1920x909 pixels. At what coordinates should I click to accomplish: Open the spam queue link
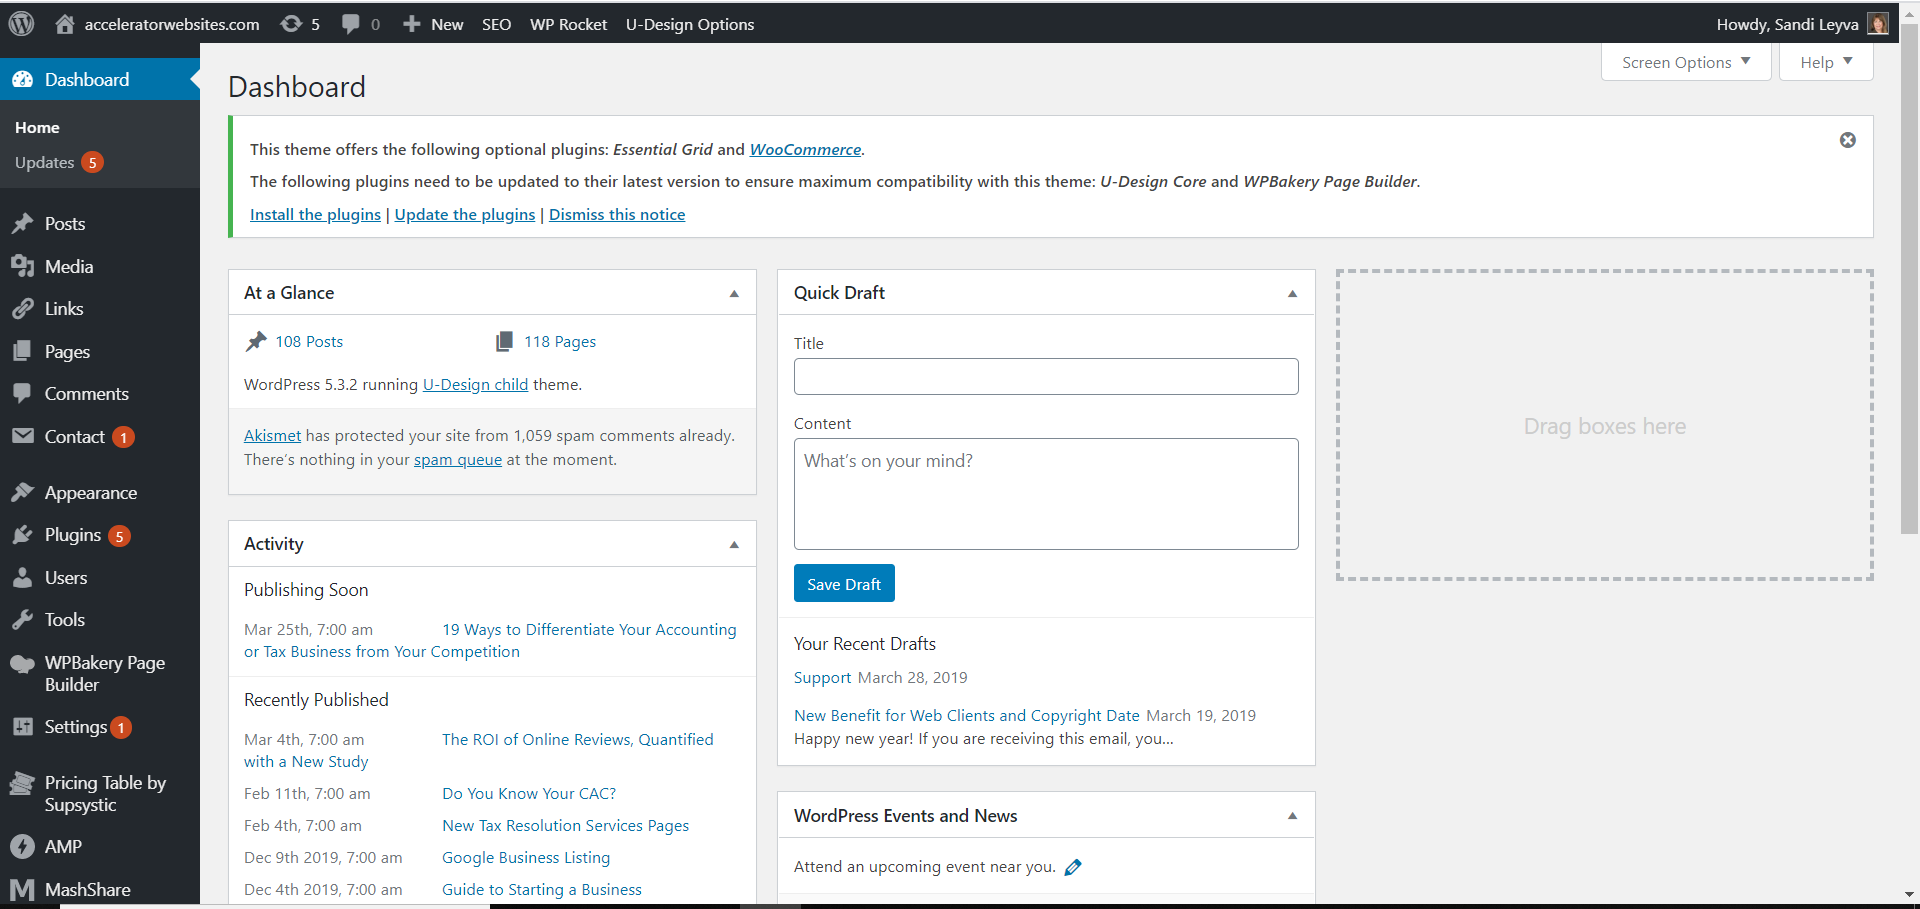tap(458, 459)
